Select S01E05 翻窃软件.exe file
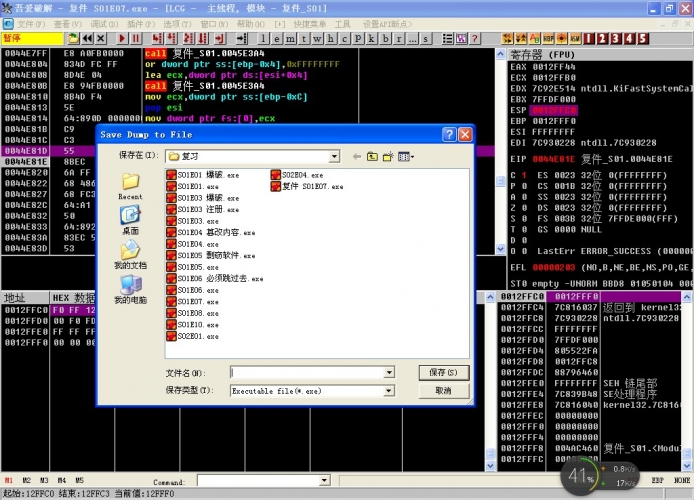This screenshot has width=694, height=500. (x=215, y=255)
